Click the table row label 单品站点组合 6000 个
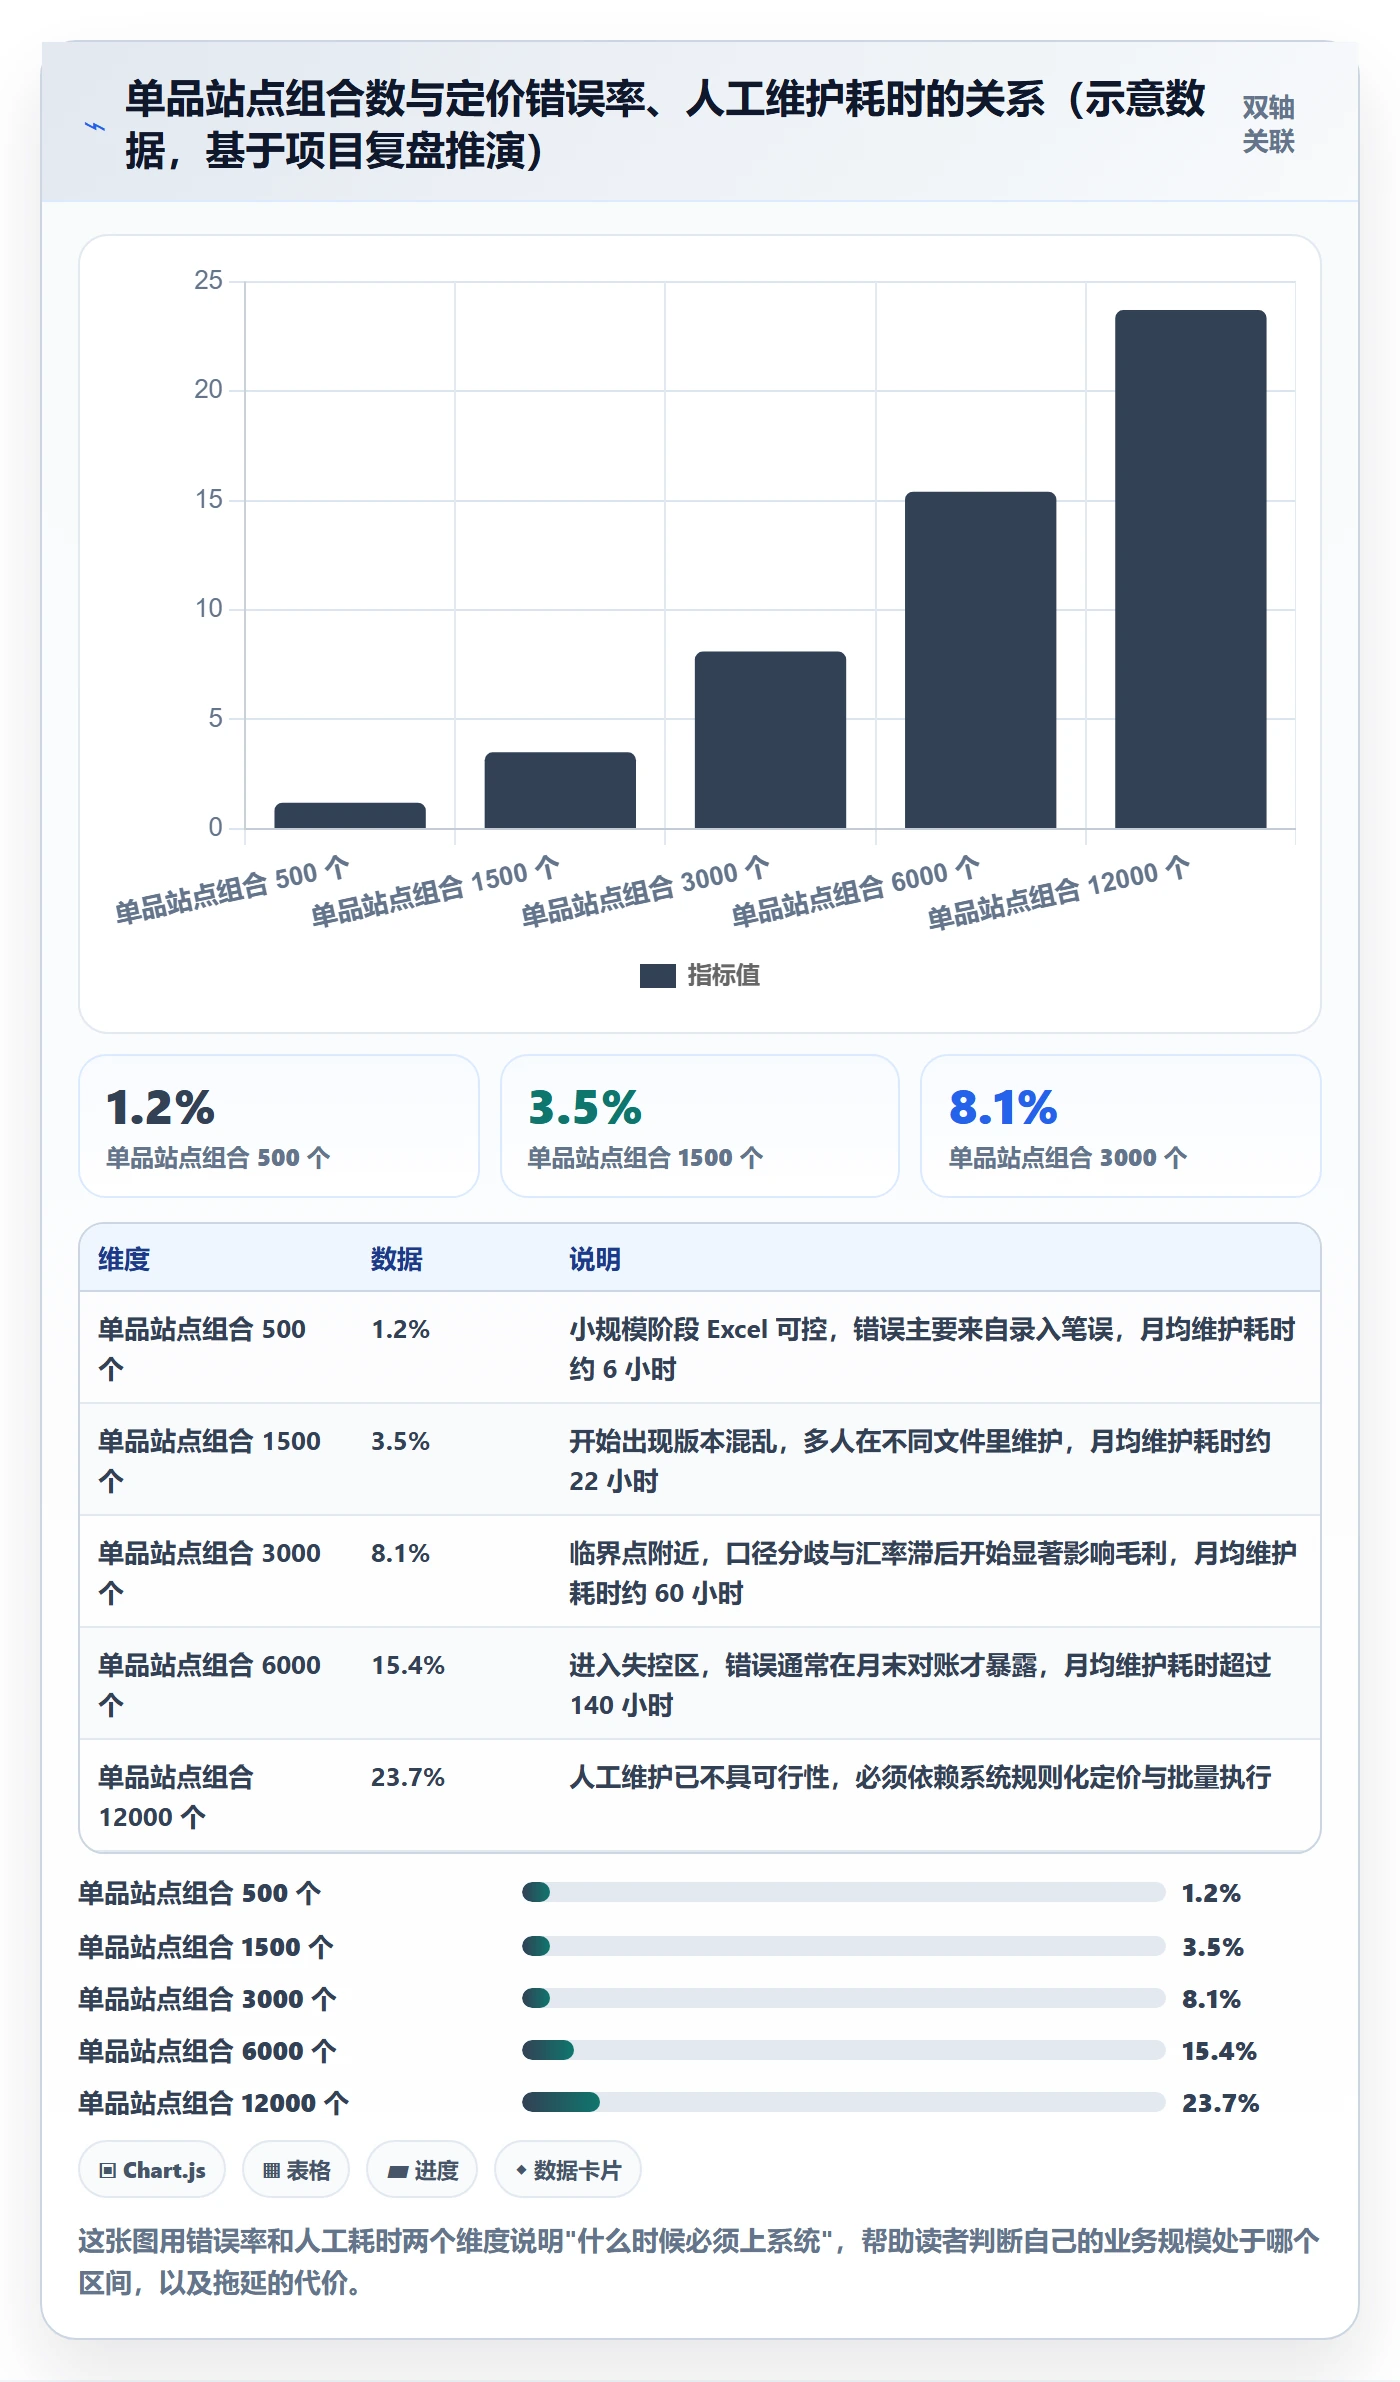This screenshot has height=2382, width=1400. point(210,1685)
